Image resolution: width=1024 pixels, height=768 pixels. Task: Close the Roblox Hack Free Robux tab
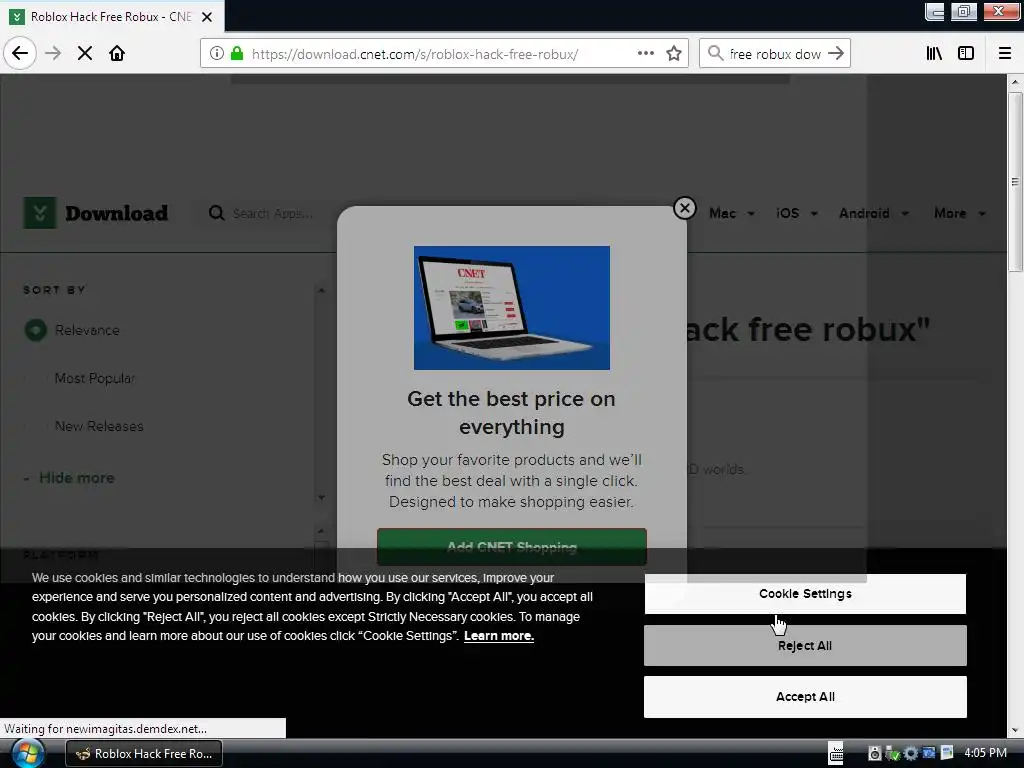pos(207,17)
